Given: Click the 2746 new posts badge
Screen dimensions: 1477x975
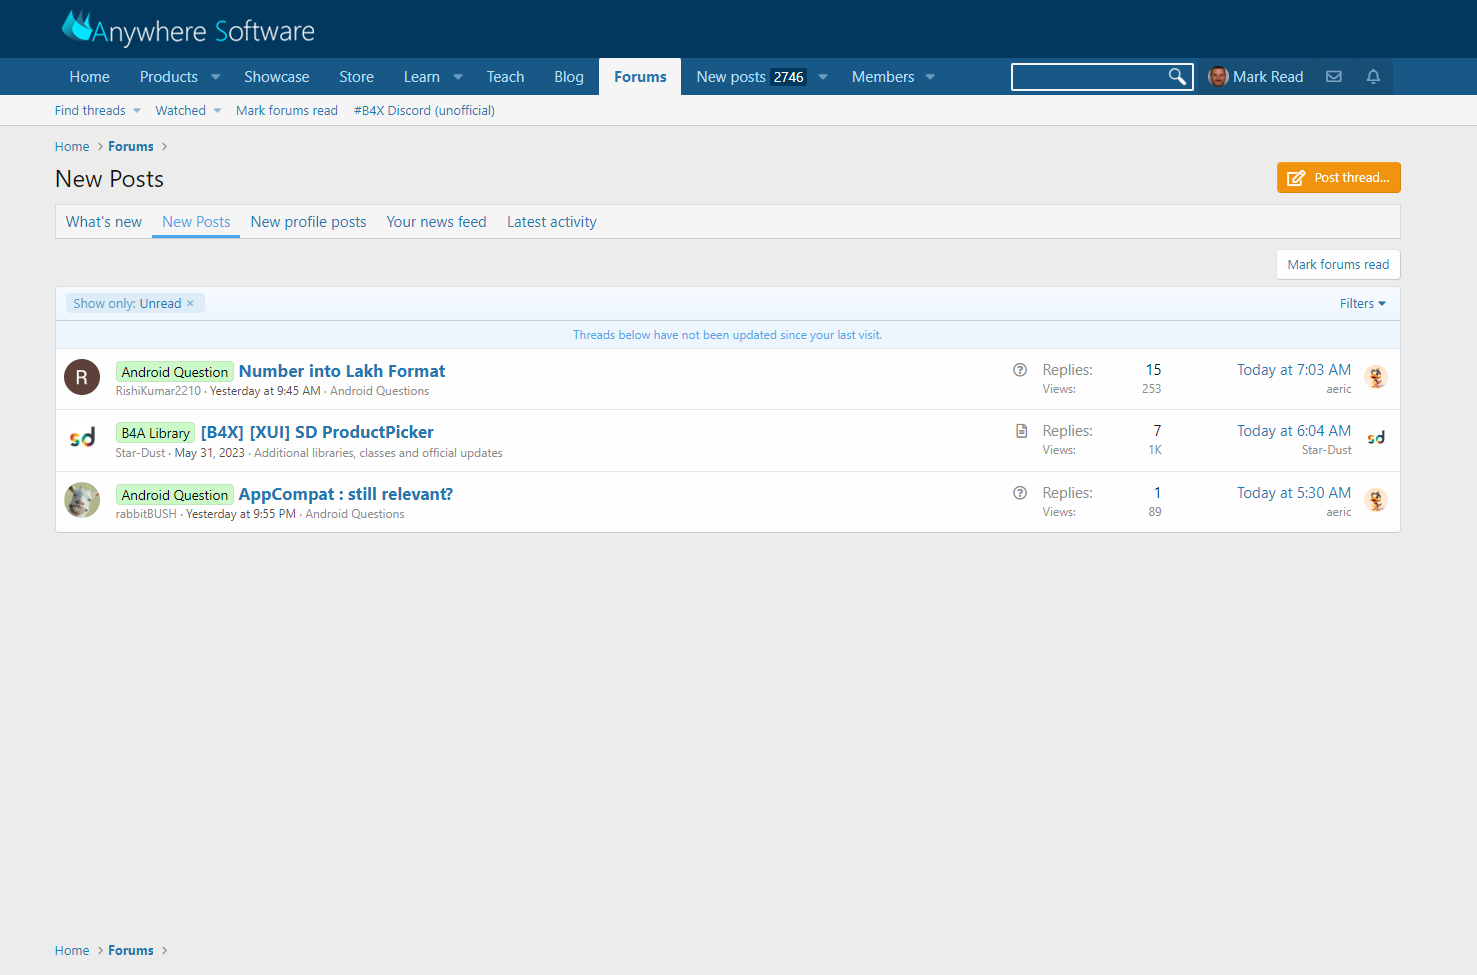Looking at the screenshot, I should click(789, 77).
